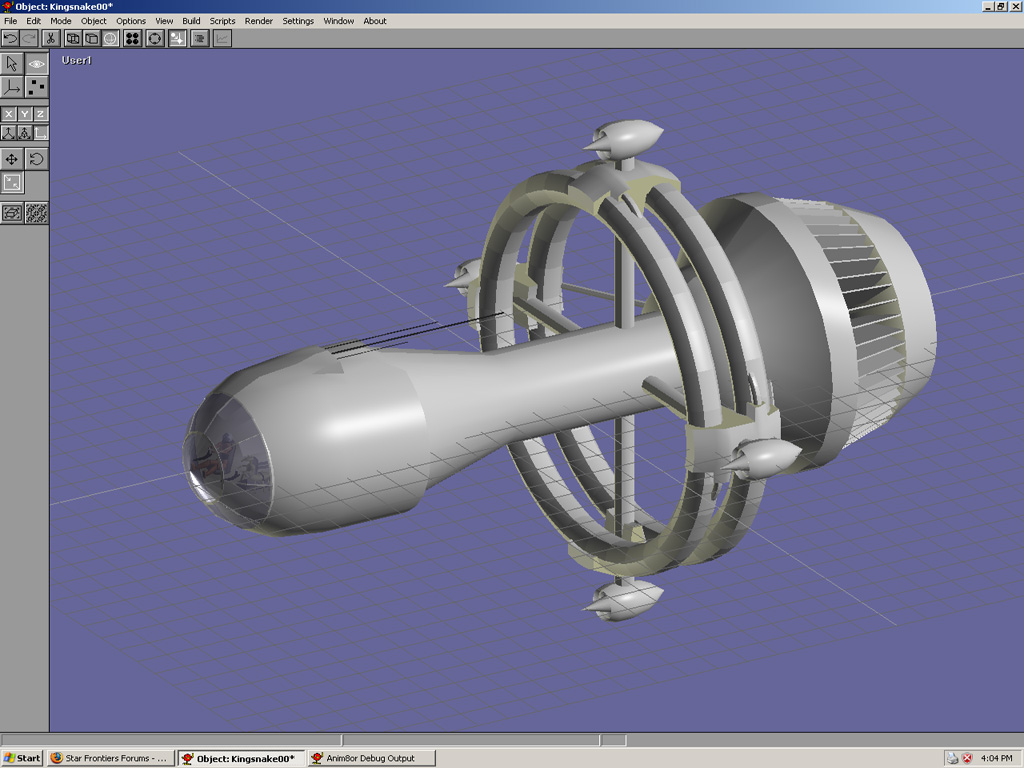1024x768 pixels.
Task: Open the Window menu
Action: coord(338,21)
